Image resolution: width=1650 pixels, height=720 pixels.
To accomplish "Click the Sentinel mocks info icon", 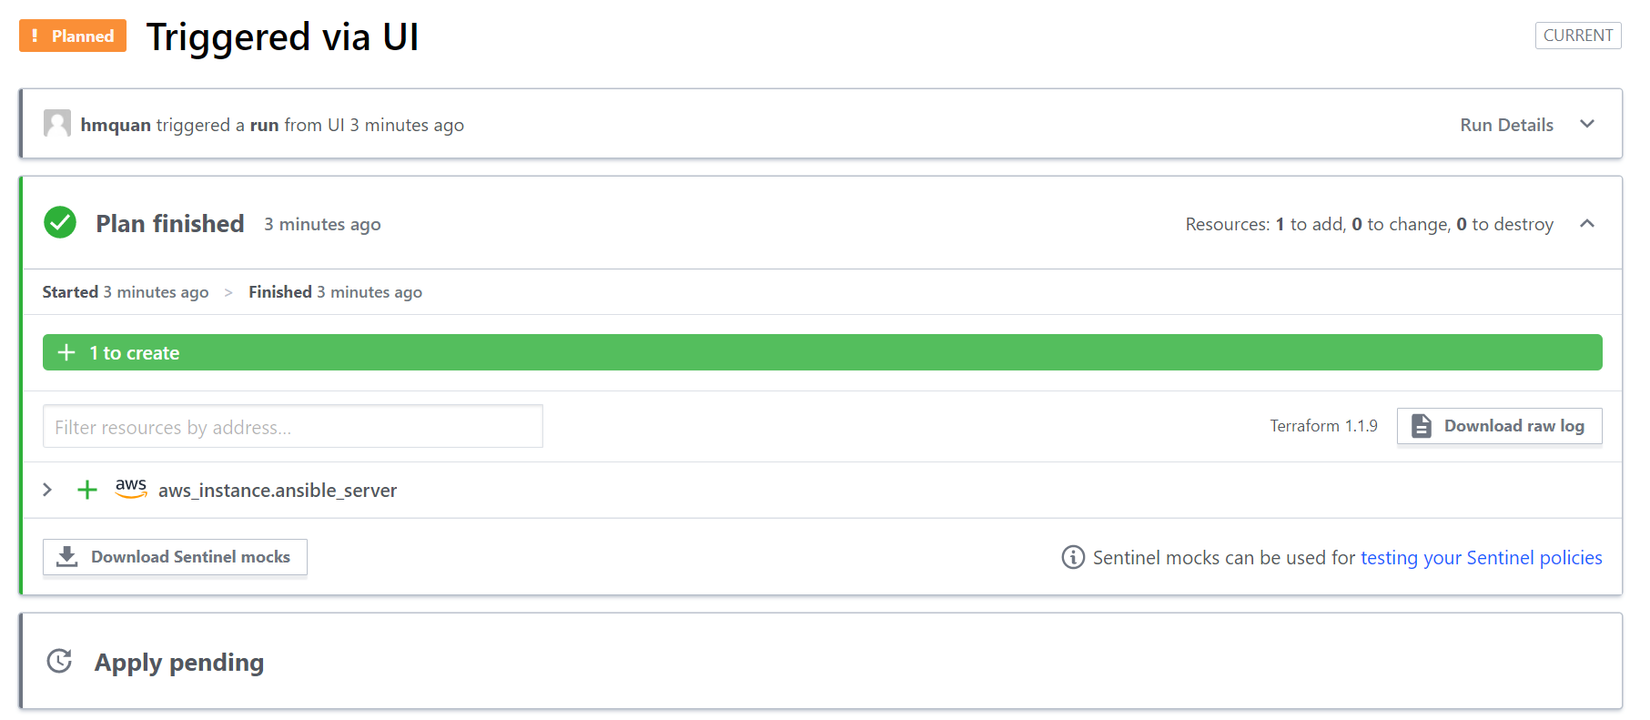I will 1073,557.
